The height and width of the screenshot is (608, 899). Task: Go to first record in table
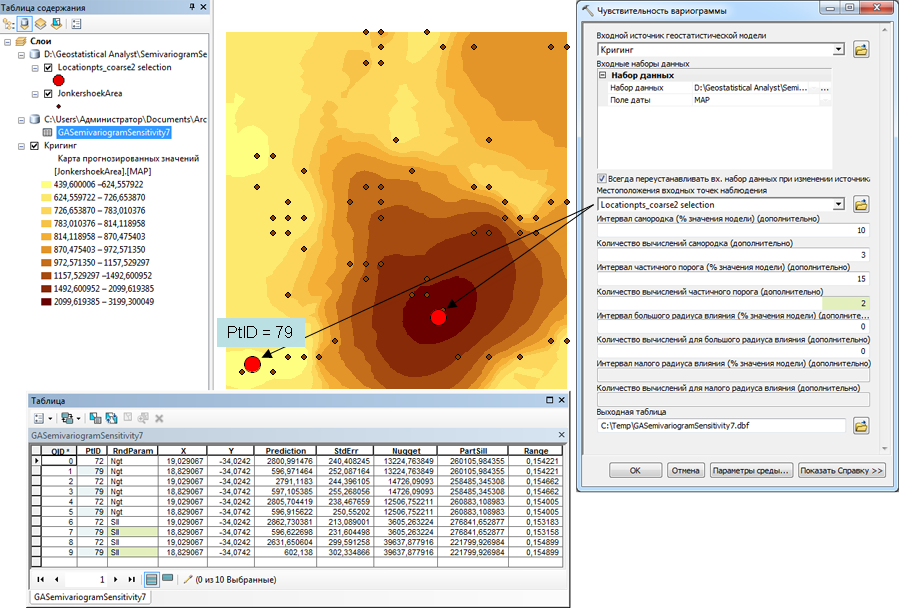pyautogui.click(x=41, y=579)
